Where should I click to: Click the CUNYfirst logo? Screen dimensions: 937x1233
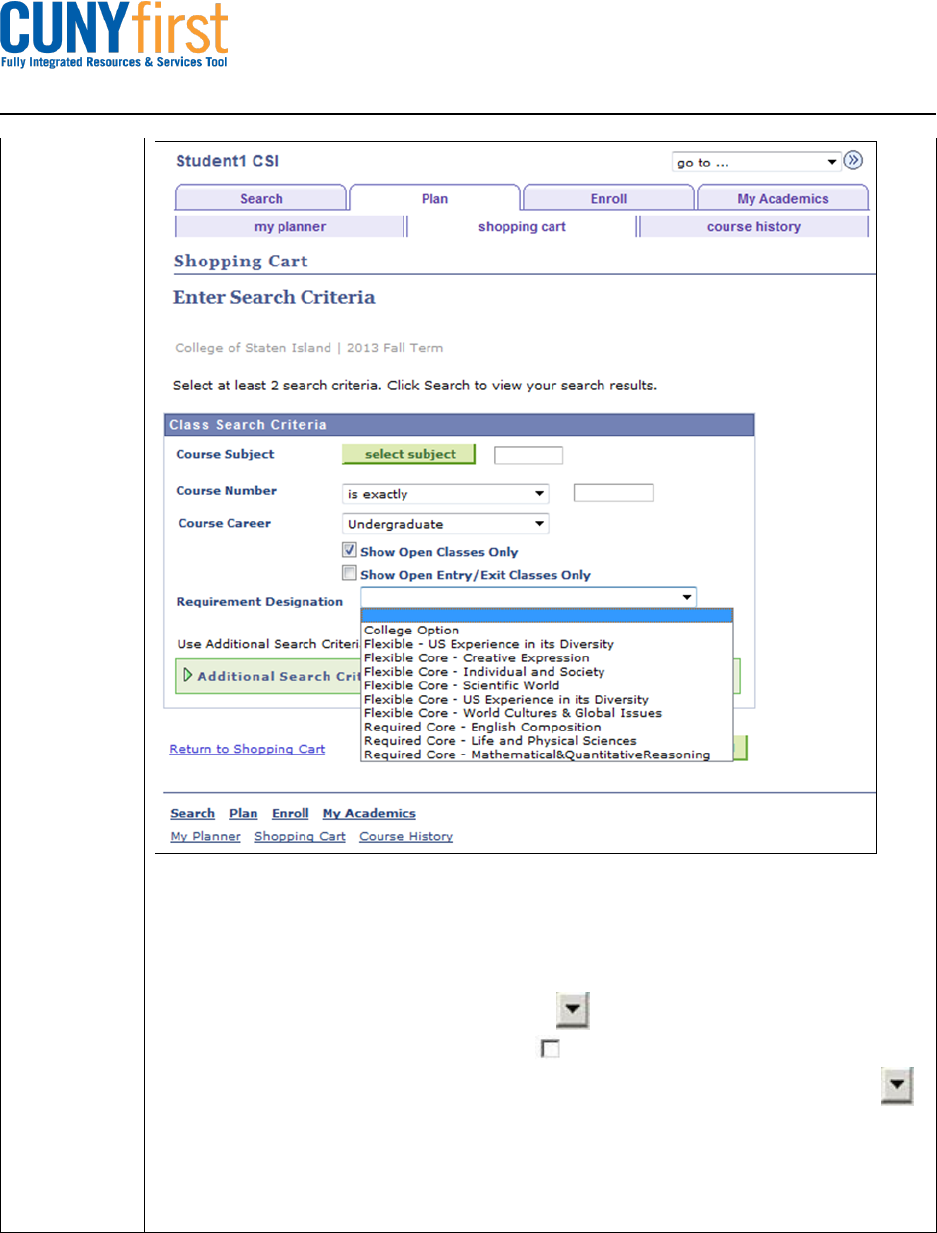click(x=114, y=37)
